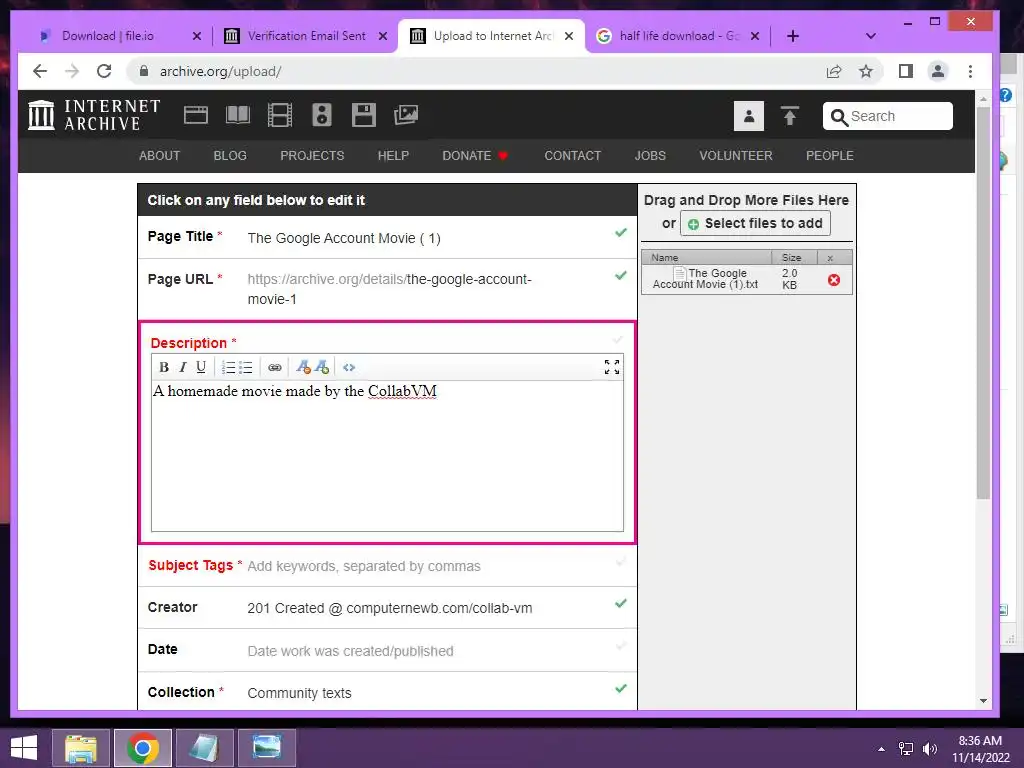Screen dimensions: 1024x768
Task: Edit the Page URL field
Action: 387,289
